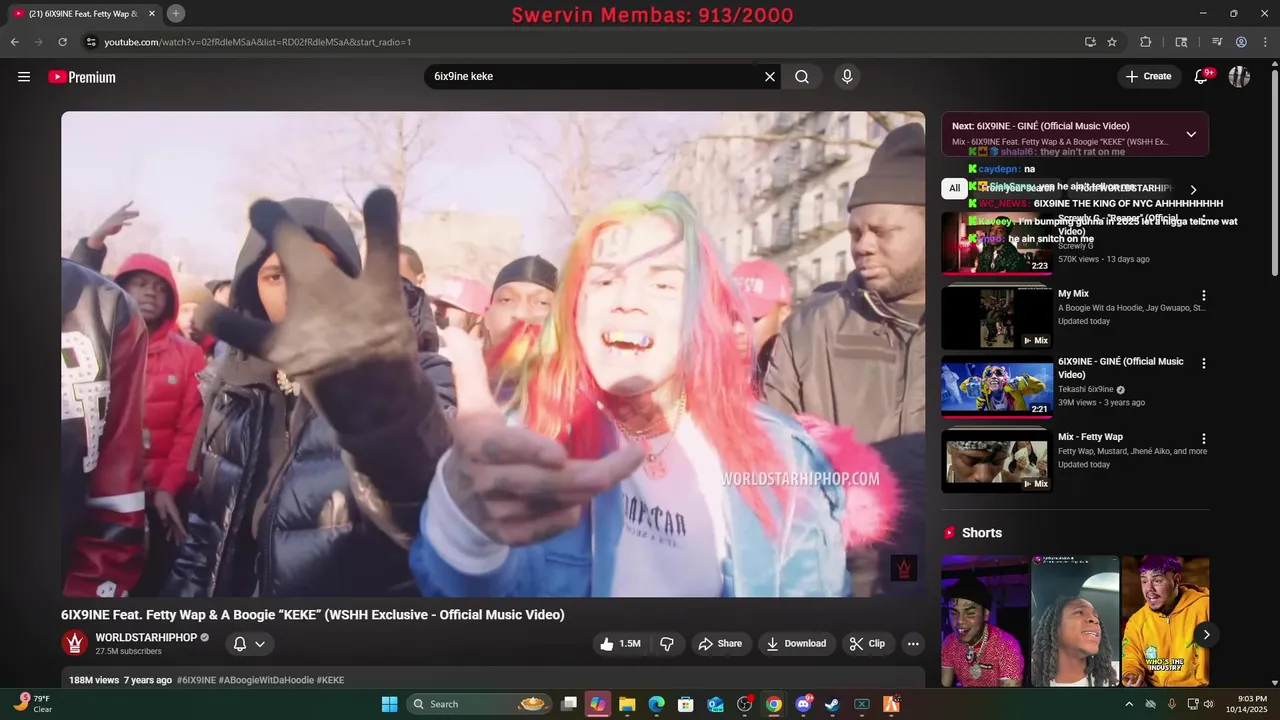Open File Explorer from the taskbar
Viewport: 1280px width, 720px height.
point(627,704)
